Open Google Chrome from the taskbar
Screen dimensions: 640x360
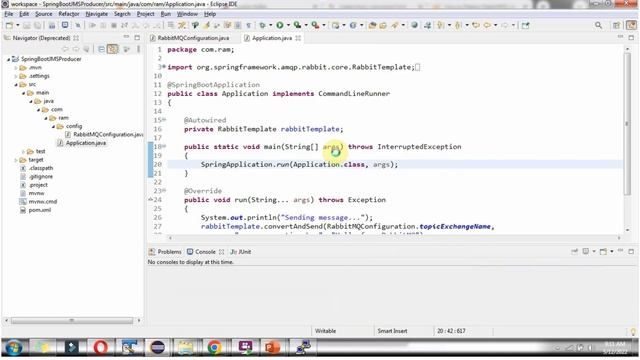click(214, 348)
